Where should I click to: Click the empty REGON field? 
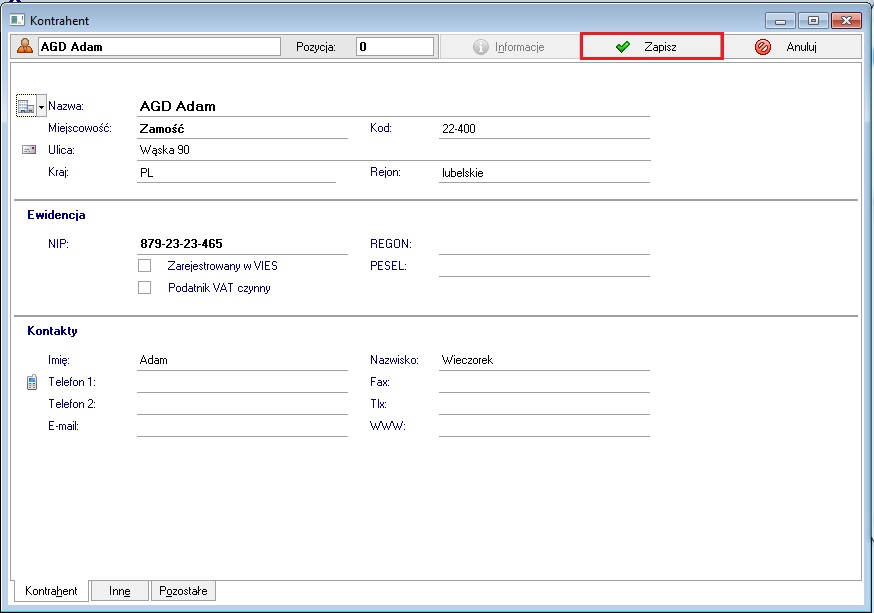545,244
